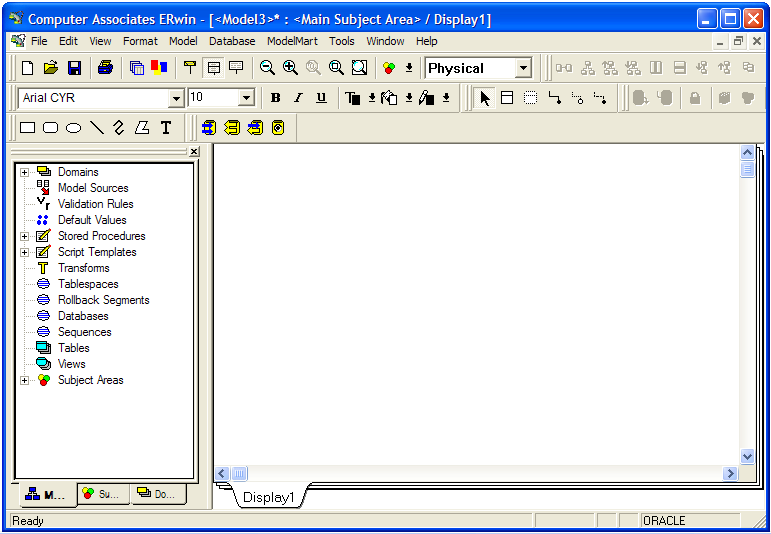Select the non-identifying dashed relationship tool
The width and height of the screenshot is (771, 534).
600,98
